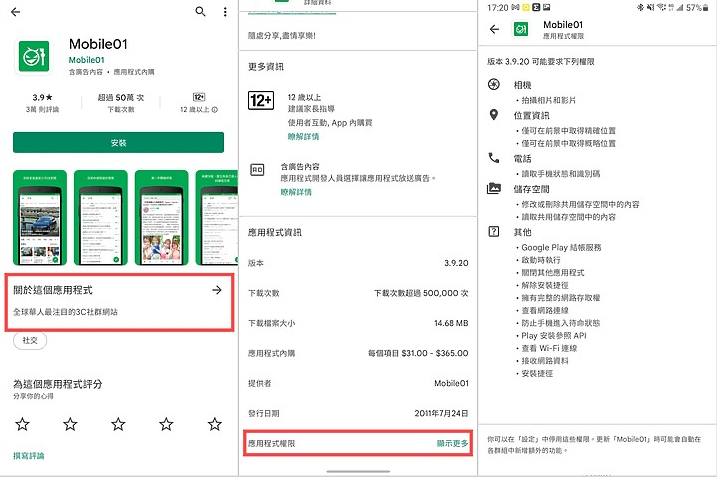This screenshot has width=717, height=477.
Task: Open the three-dot overflow menu
Action: (x=225, y=12)
